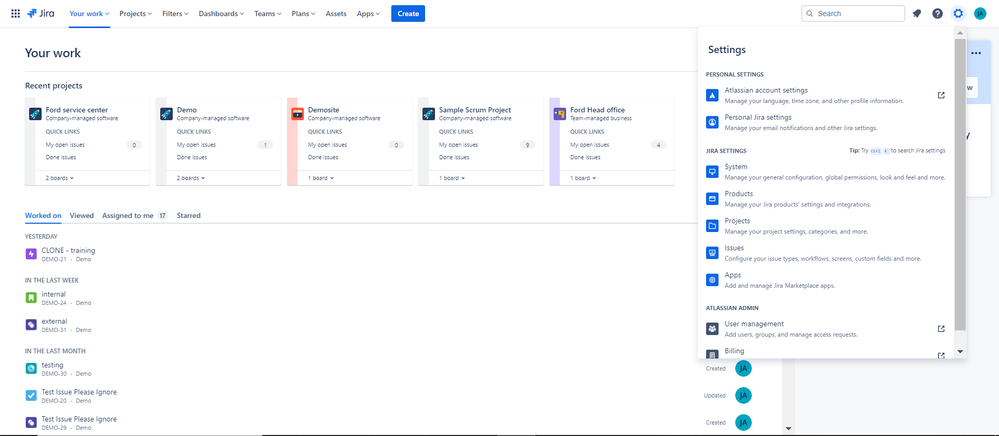The image size is (999, 436).
Task: Expand the Your work dropdown
Action: tap(89, 13)
